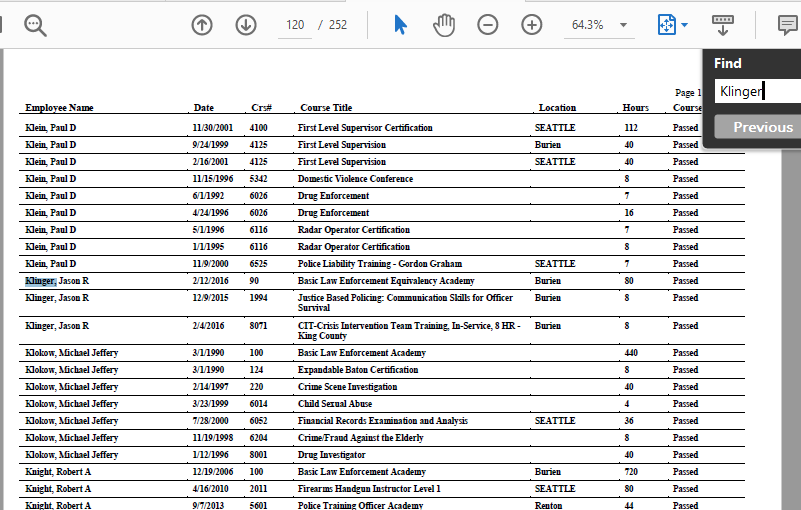Click the Find text field containing Klinger
801x510 pixels.
pyautogui.click(x=758, y=91)
